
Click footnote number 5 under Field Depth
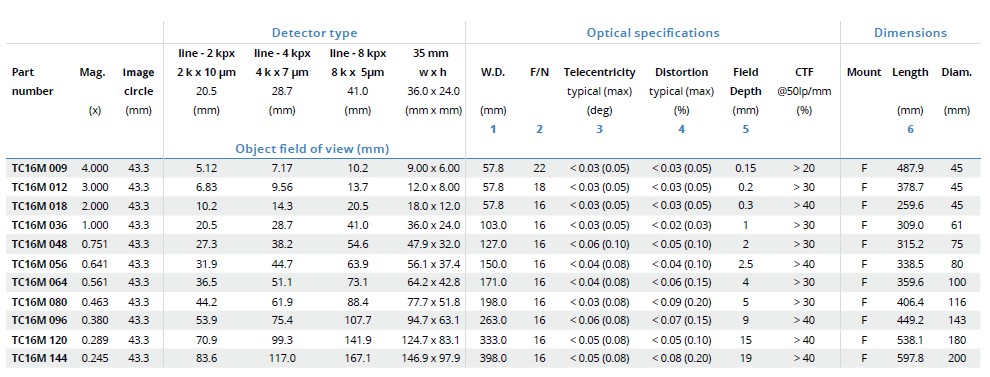pyautogui.click(x=746, y=129)
